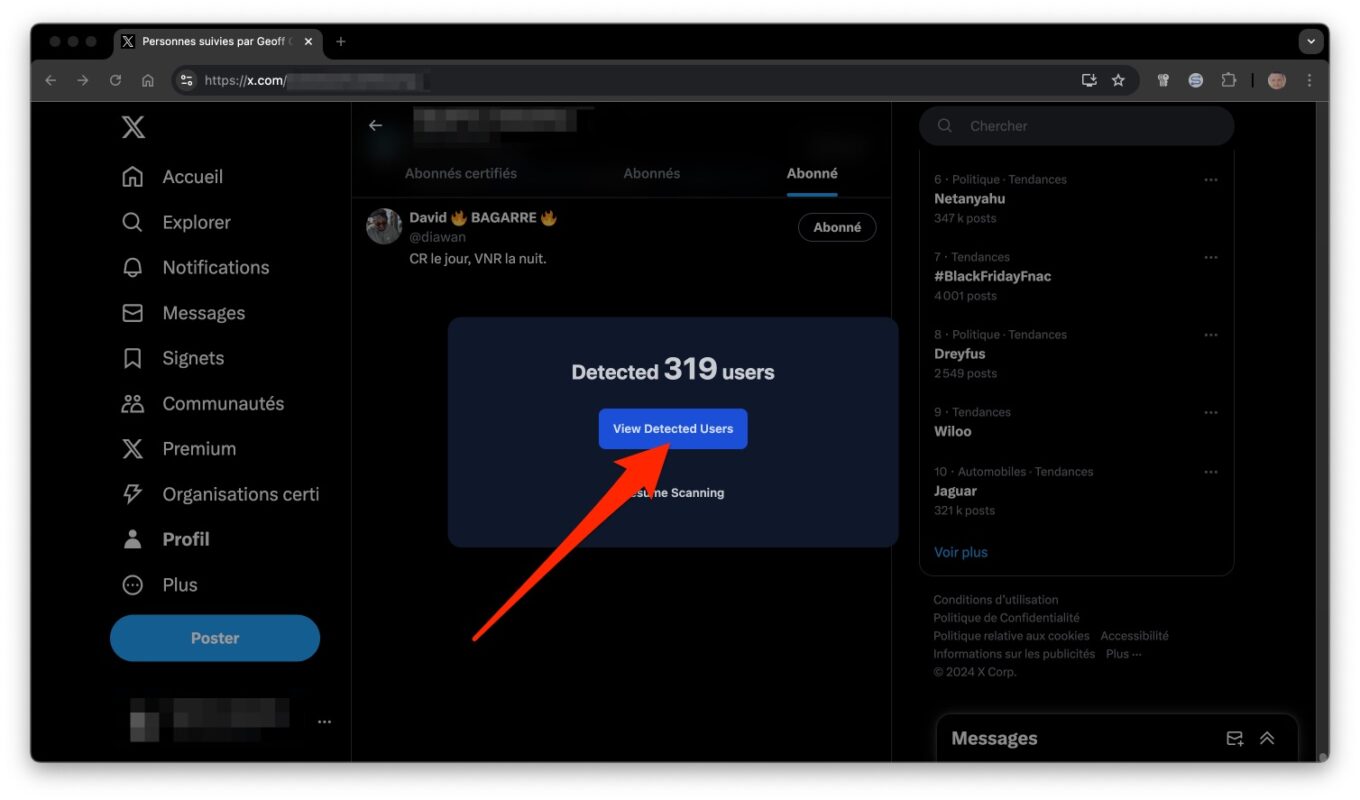Open #BlackFridayFnac trend
Viewport: 1360px width, 800px height.
(993, 276)
